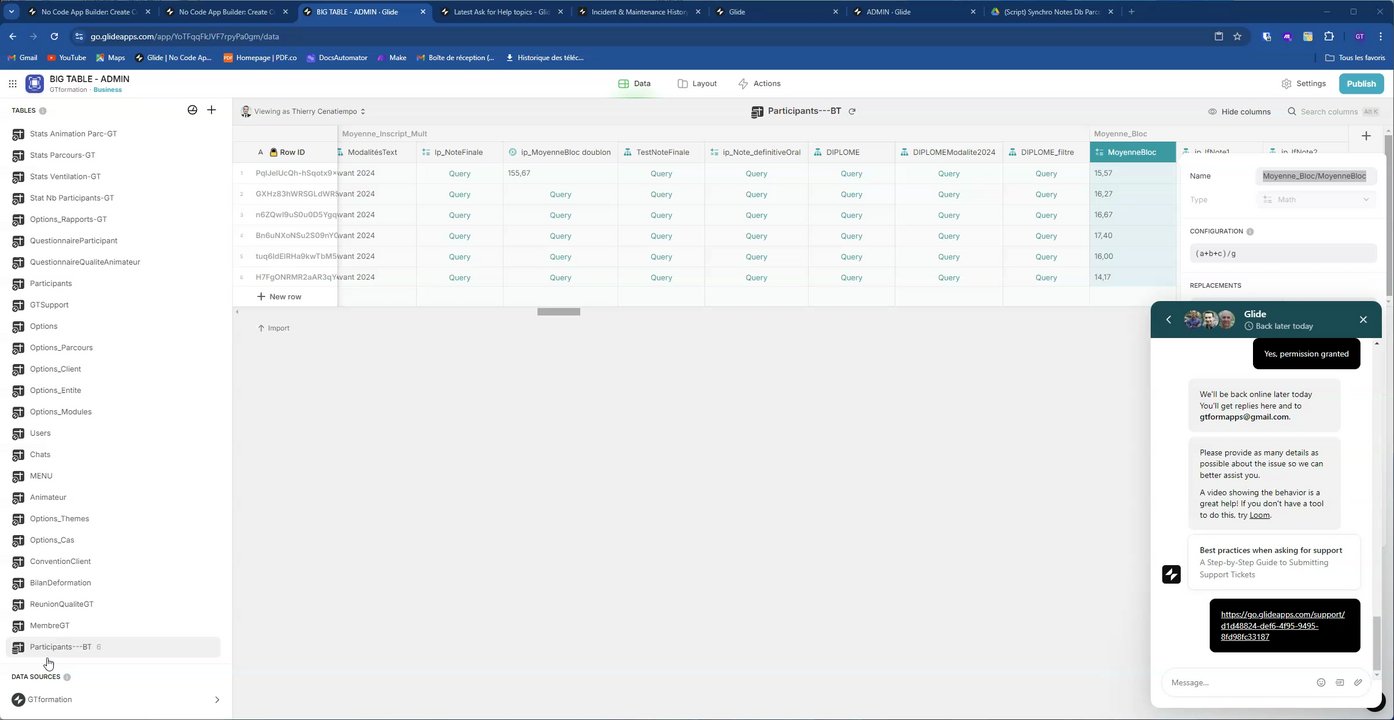Focus the chat Message input

pos(1237,683)
